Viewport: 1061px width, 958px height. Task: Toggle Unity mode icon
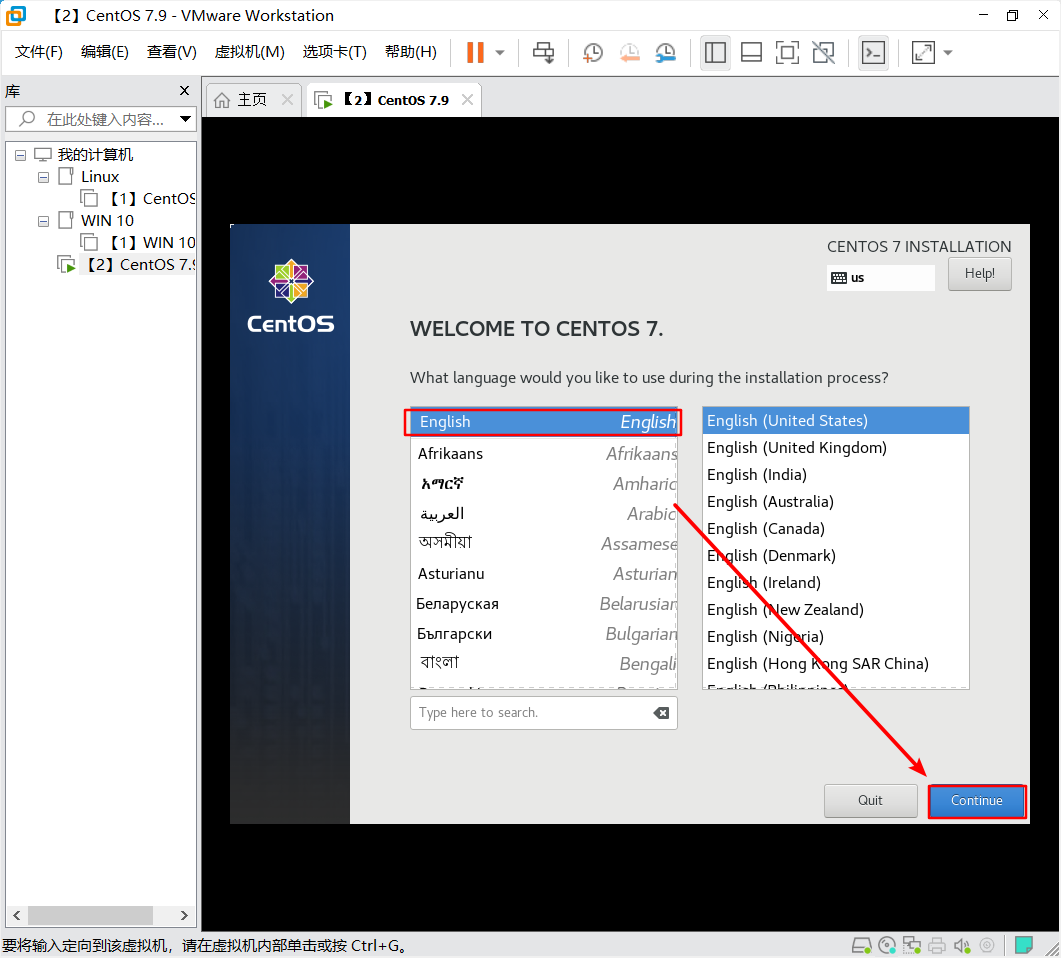823,52
